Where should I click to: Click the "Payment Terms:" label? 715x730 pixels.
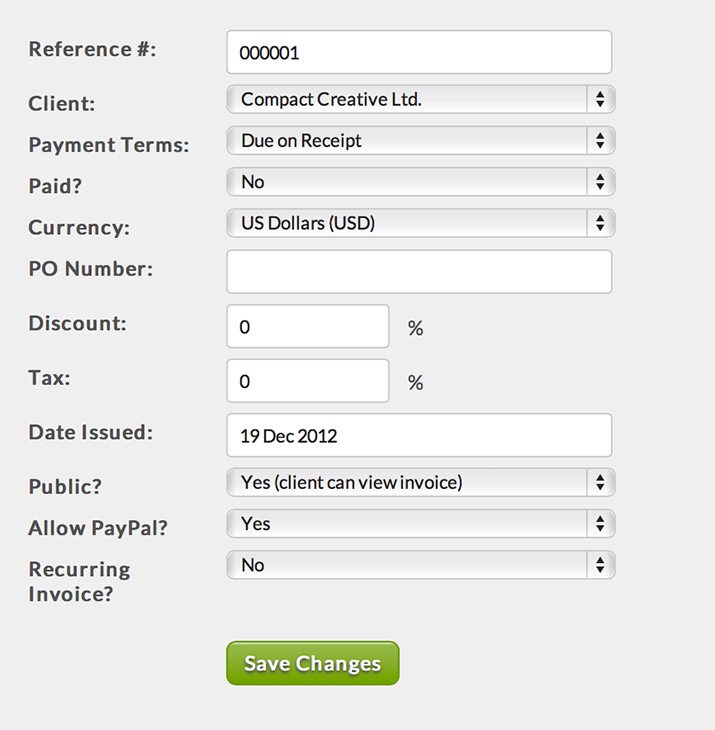point(109,145)
